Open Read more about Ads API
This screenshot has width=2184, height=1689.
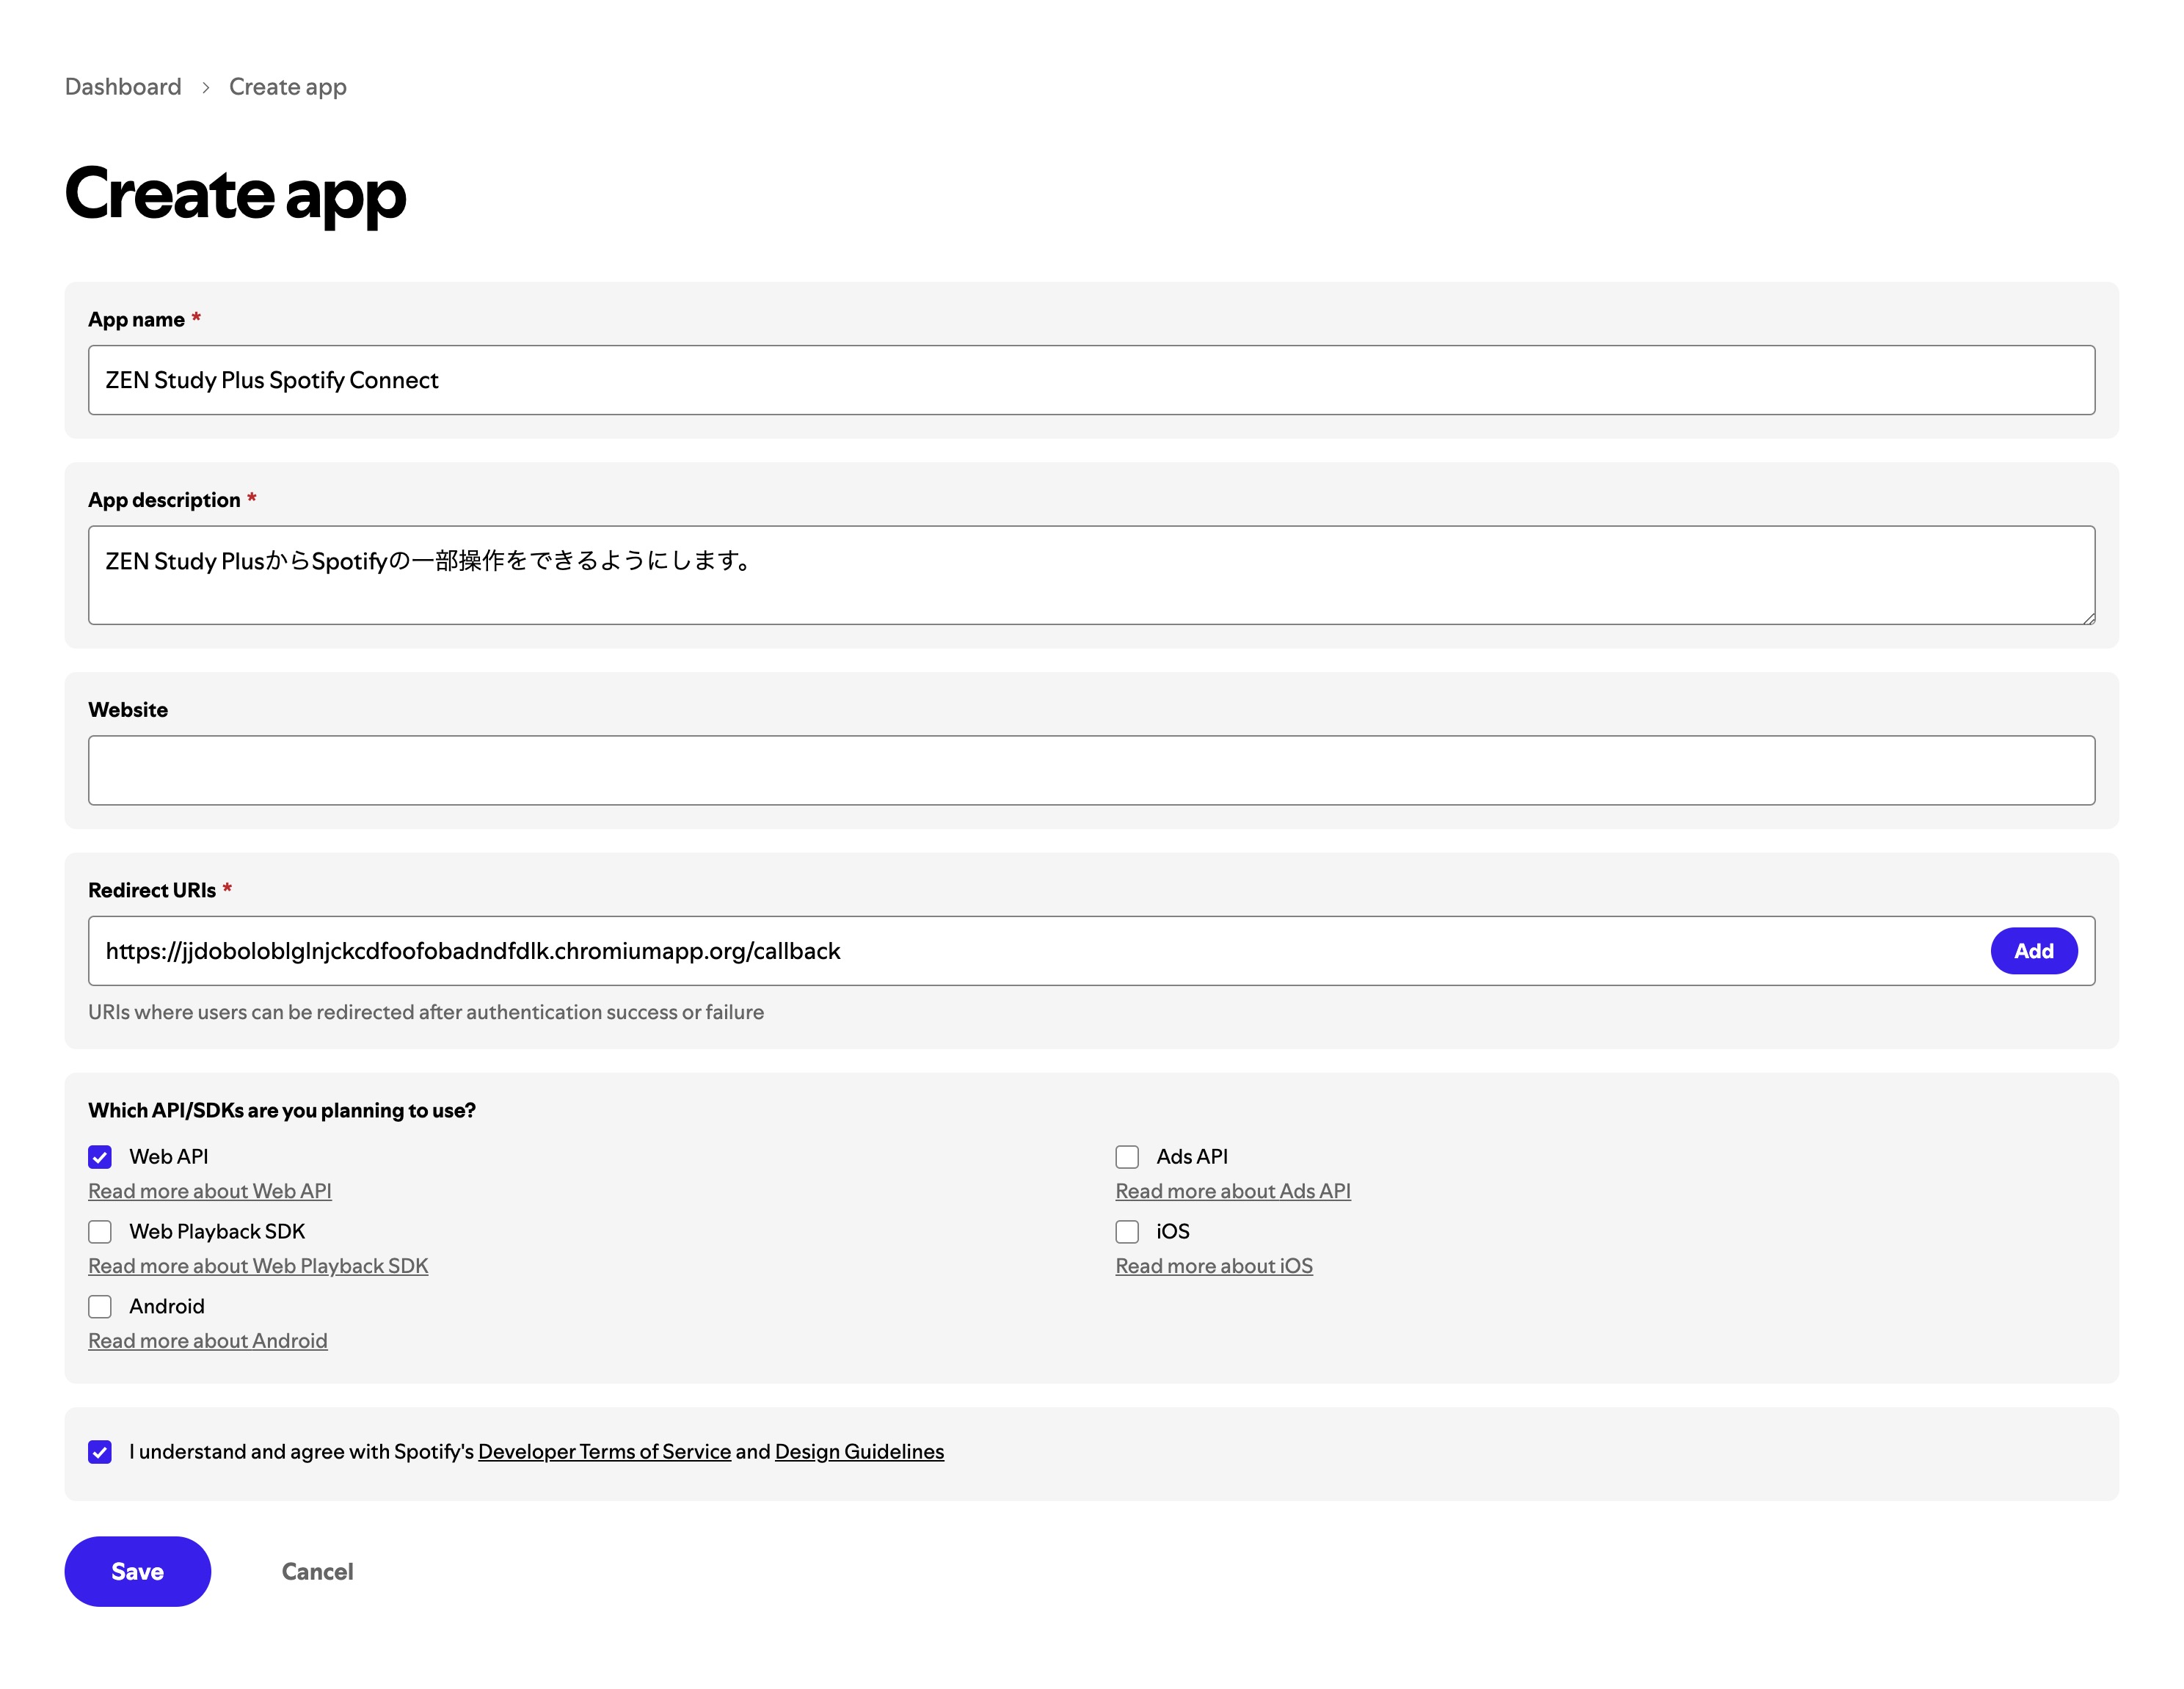[1232, 1190]
